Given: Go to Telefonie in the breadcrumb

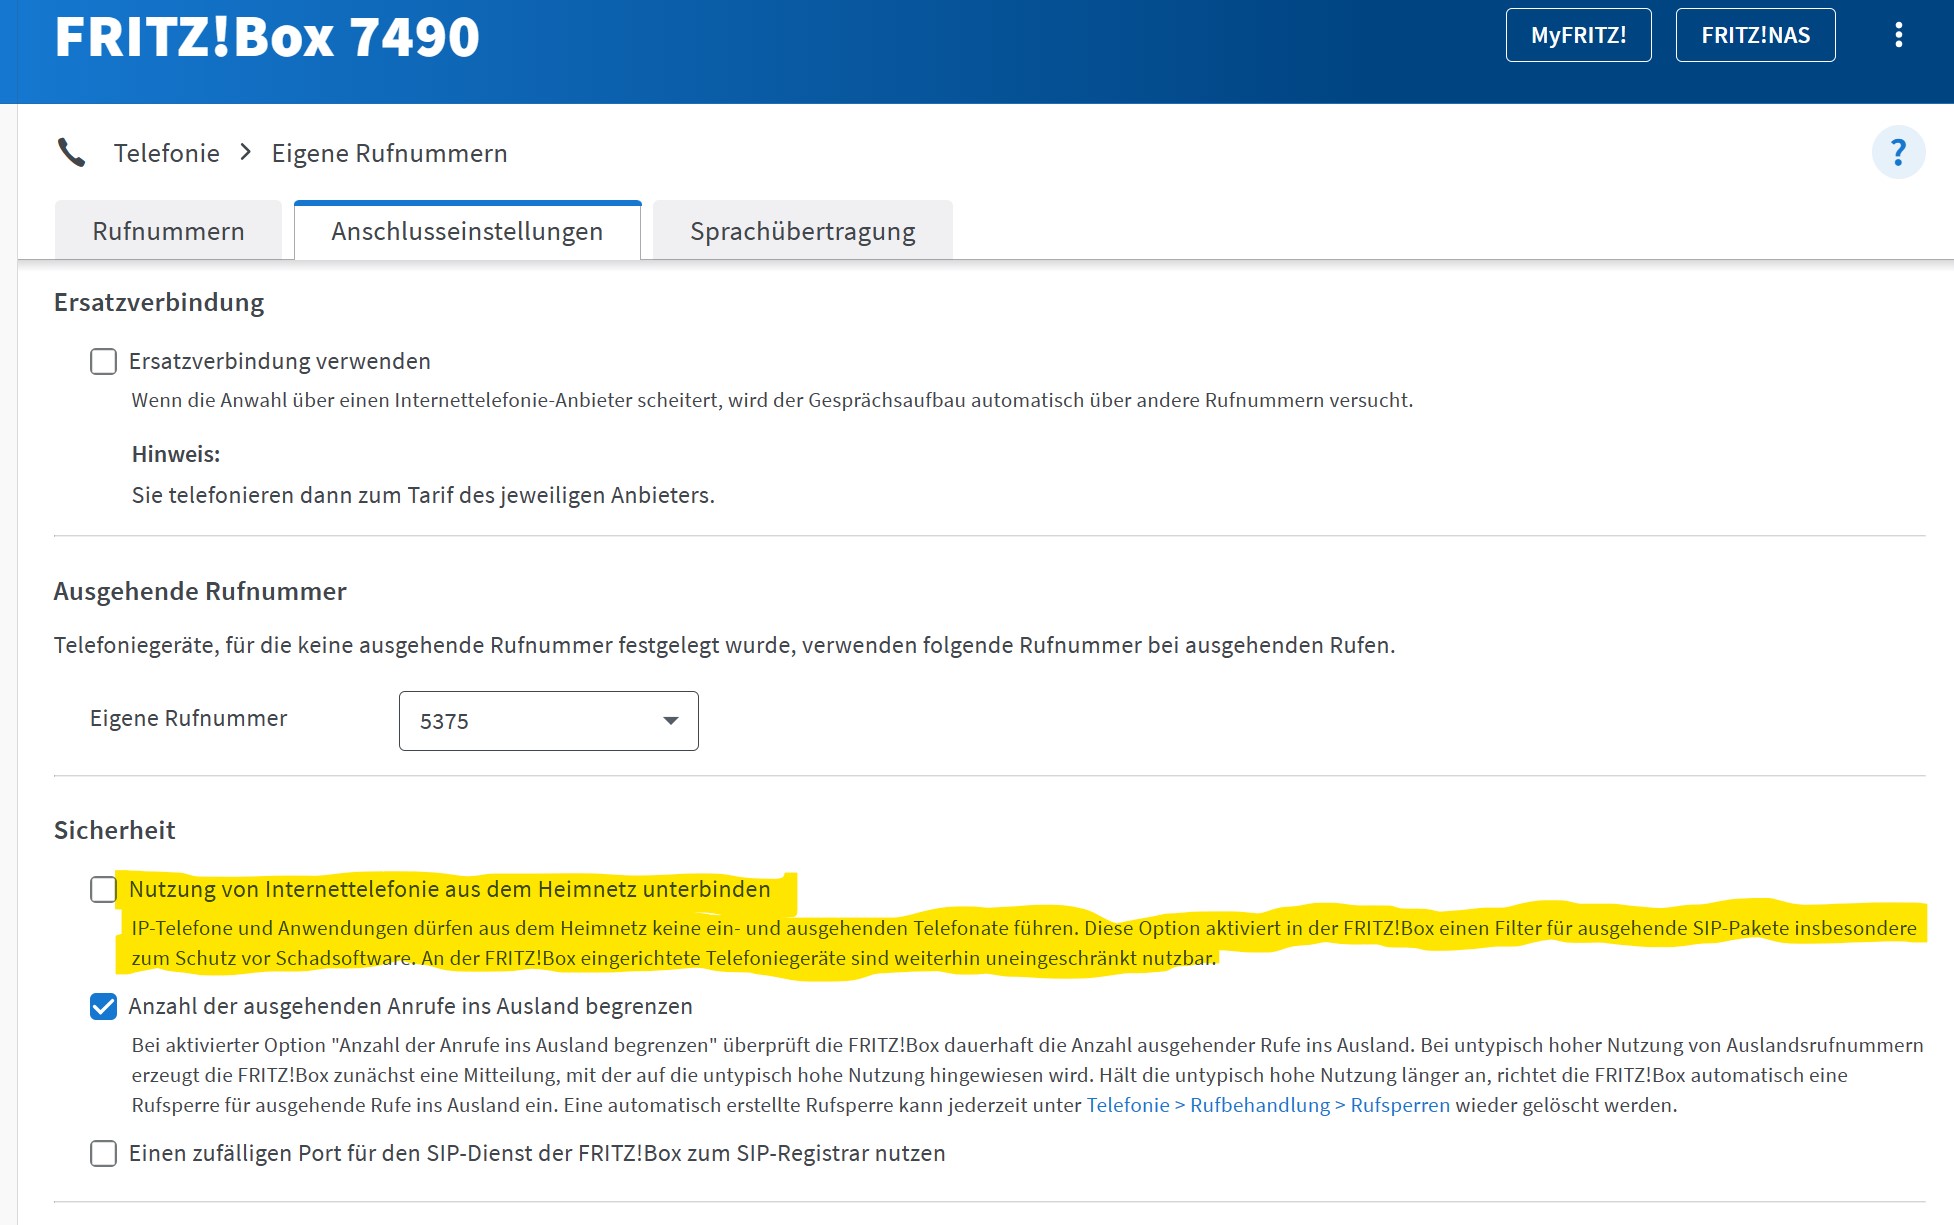Looking at the screenshot, I should 167,153.
